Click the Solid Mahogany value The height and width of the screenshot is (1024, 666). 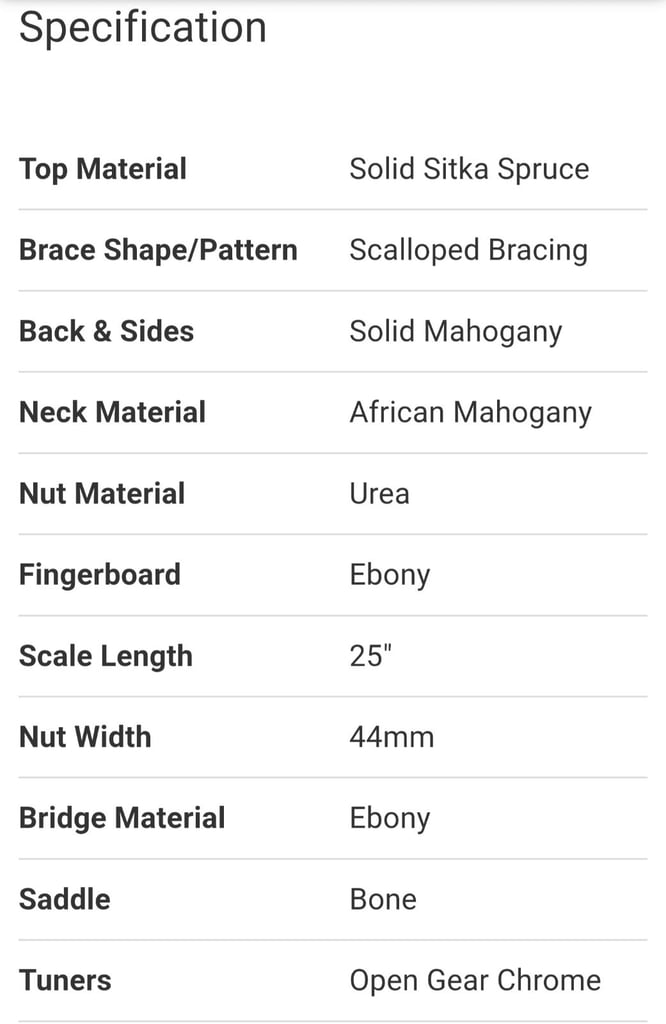(456, 332)
